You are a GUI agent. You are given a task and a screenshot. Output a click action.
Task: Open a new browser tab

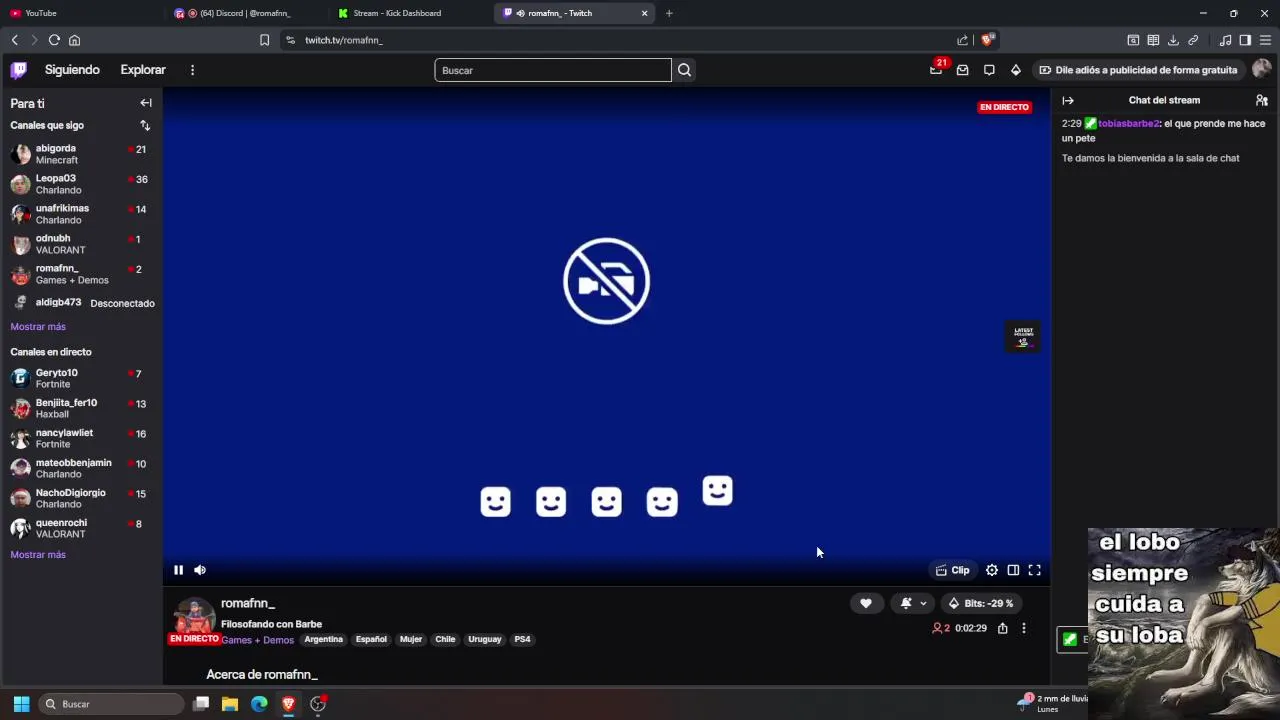(x=669, y=13)
